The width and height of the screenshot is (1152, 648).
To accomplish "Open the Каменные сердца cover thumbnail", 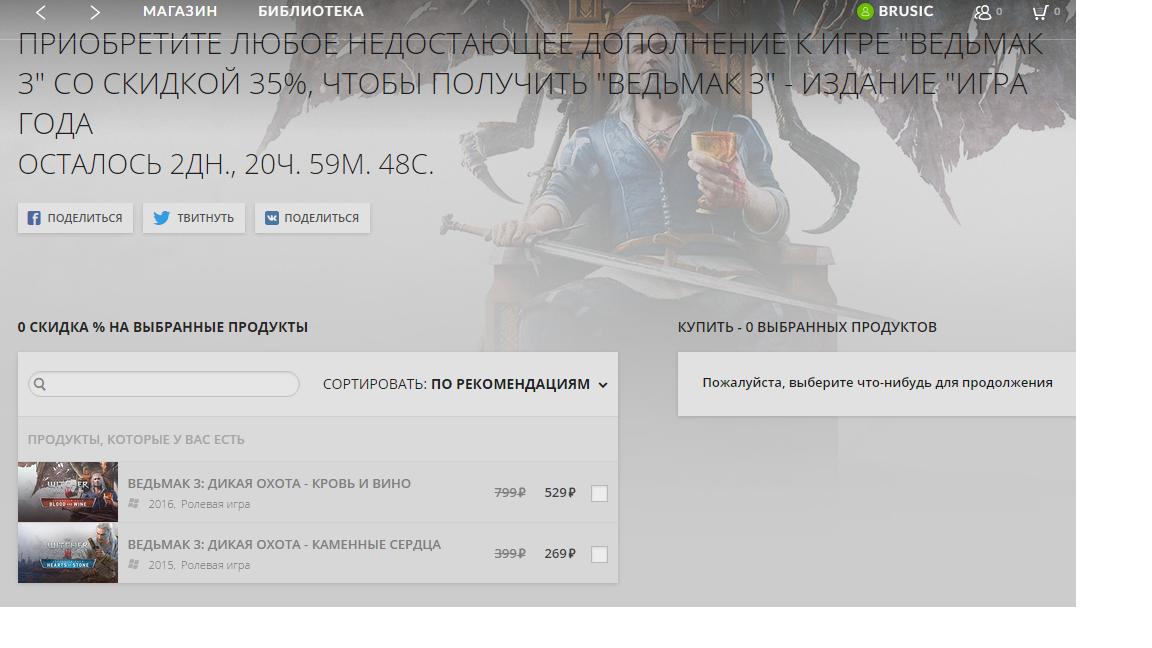I will 68,553.
